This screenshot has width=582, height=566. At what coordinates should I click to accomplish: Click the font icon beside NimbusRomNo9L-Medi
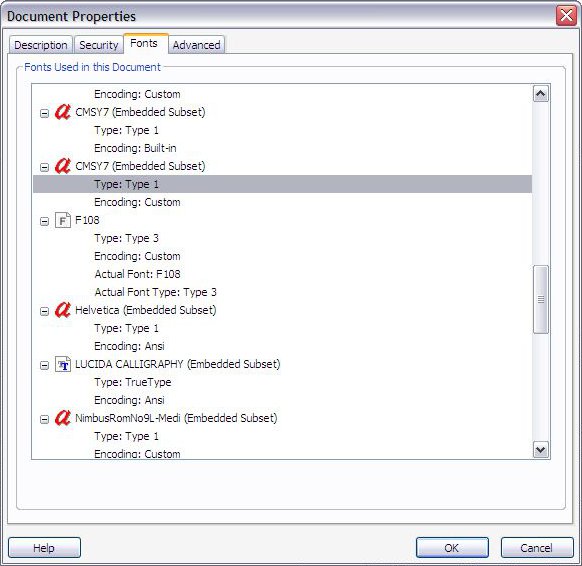(x=63, y=418)
